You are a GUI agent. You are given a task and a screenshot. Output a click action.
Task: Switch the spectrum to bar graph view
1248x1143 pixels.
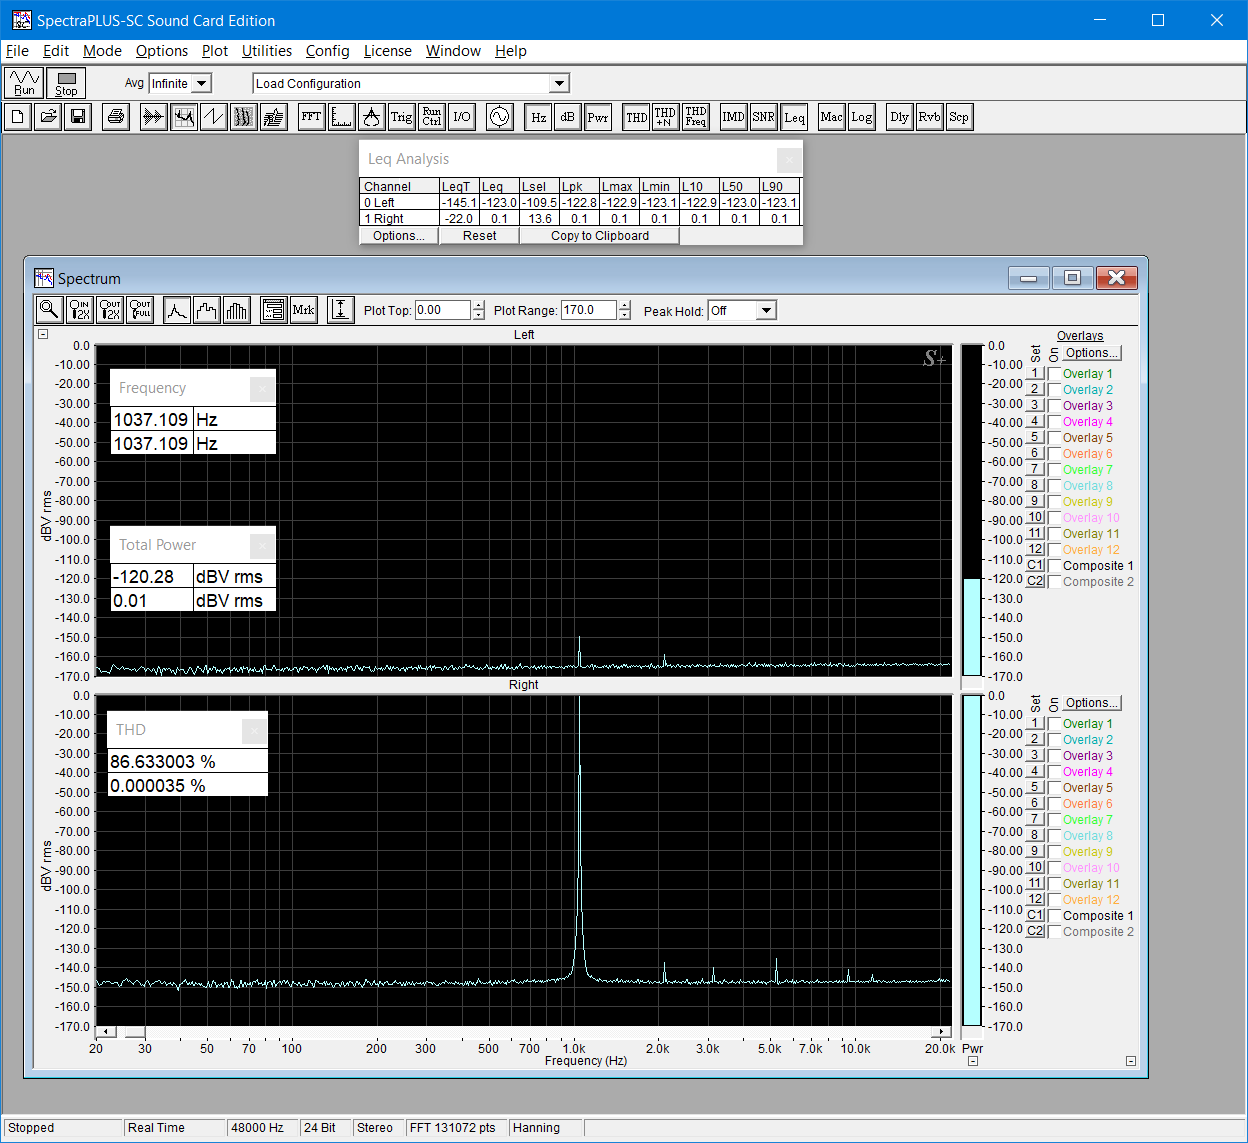(236, 310)
